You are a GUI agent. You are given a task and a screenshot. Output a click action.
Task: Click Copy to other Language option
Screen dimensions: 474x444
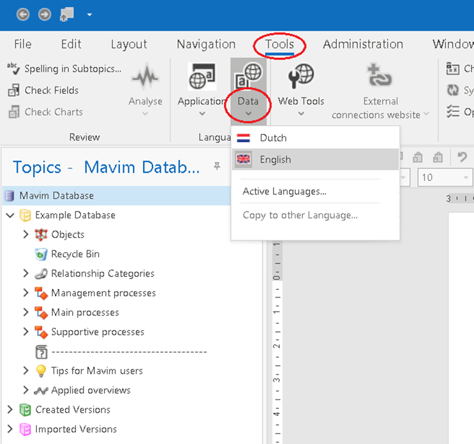tap(300, 215)
